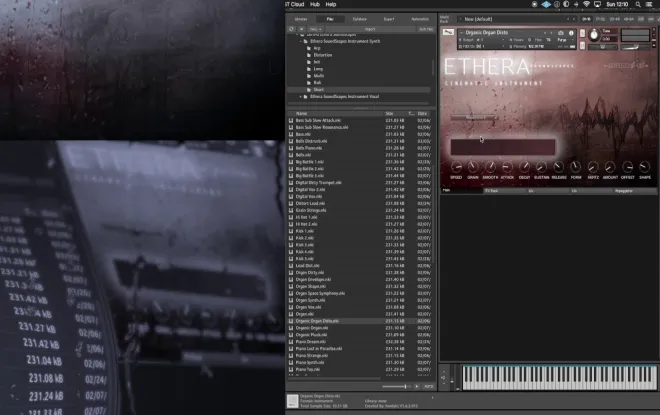
Task: Select Digital Dirty Trumpet.nki file
Action: coord(319,183)
